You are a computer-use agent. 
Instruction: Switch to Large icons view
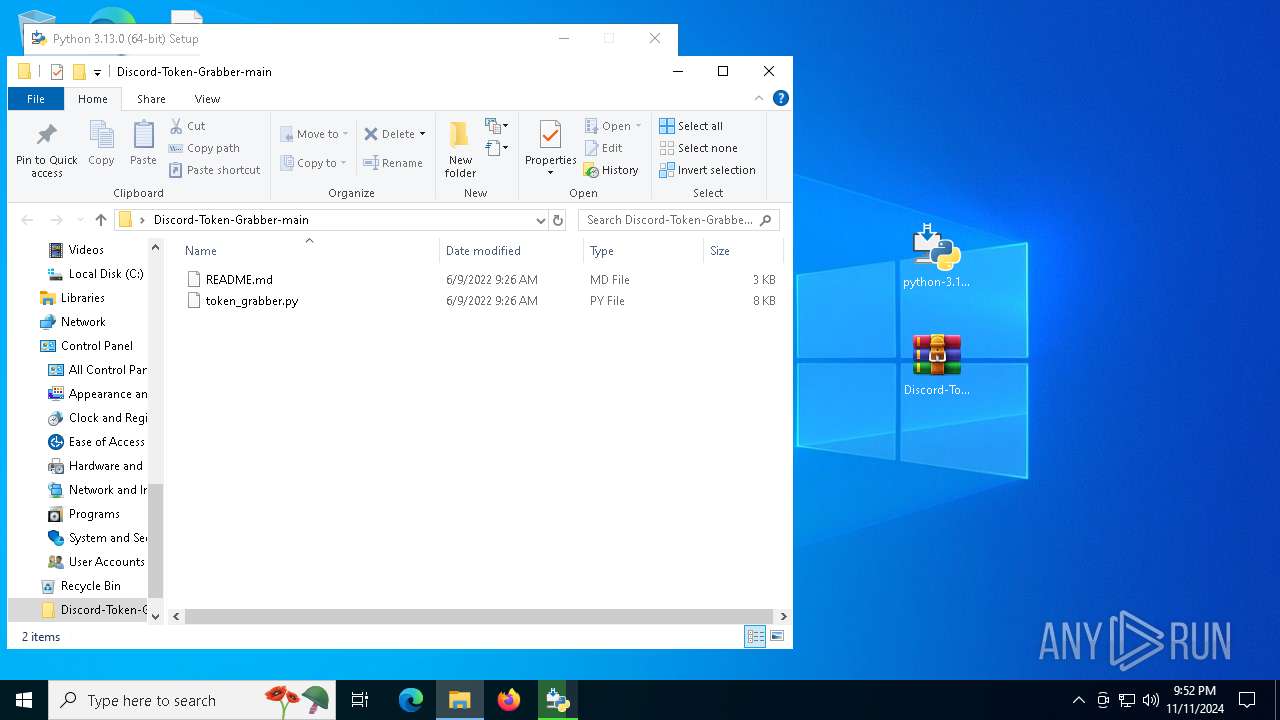[x=777, y=636]
